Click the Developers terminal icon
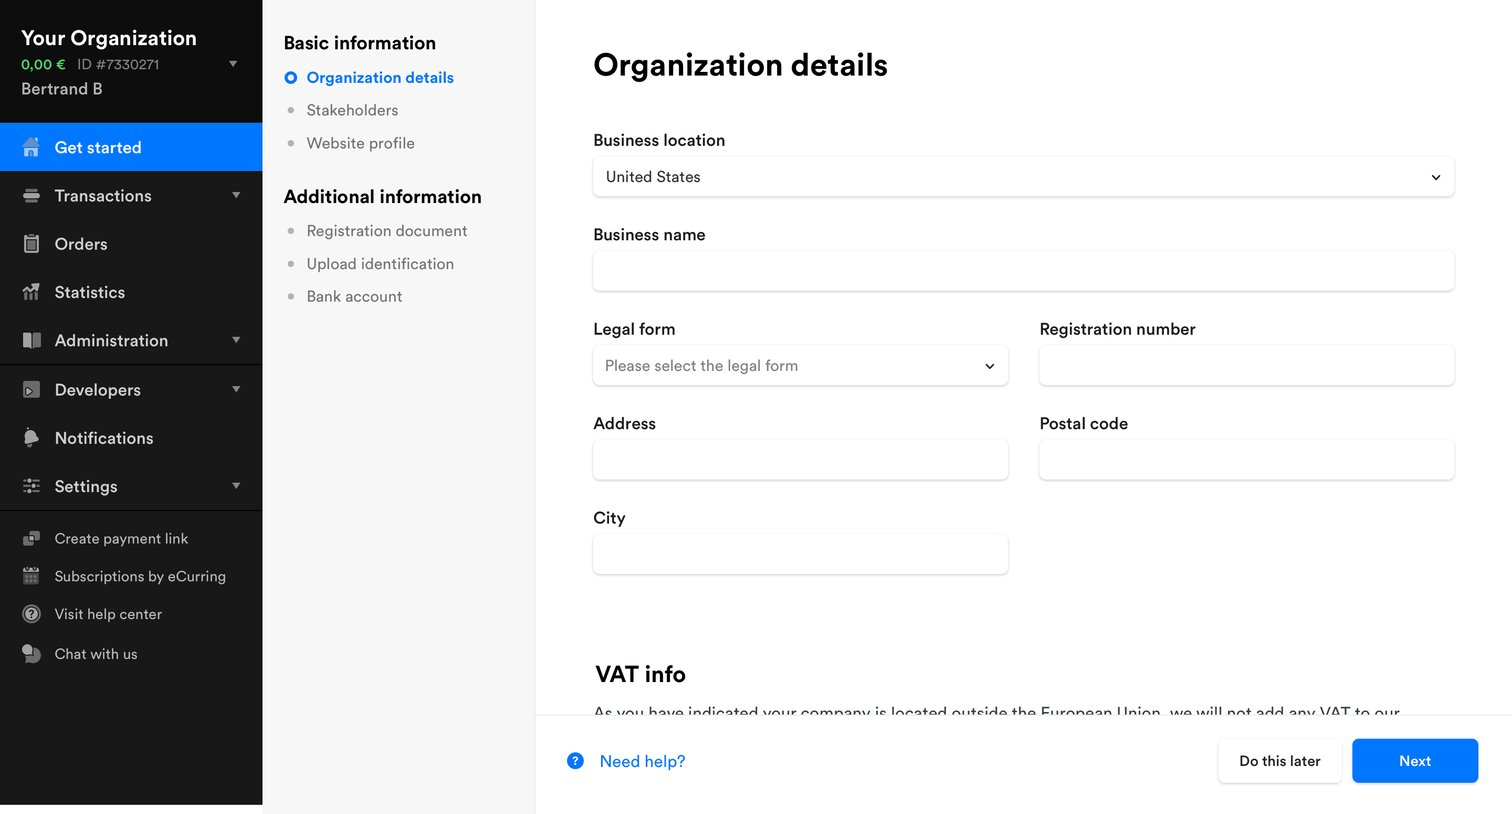 [31, 390]
